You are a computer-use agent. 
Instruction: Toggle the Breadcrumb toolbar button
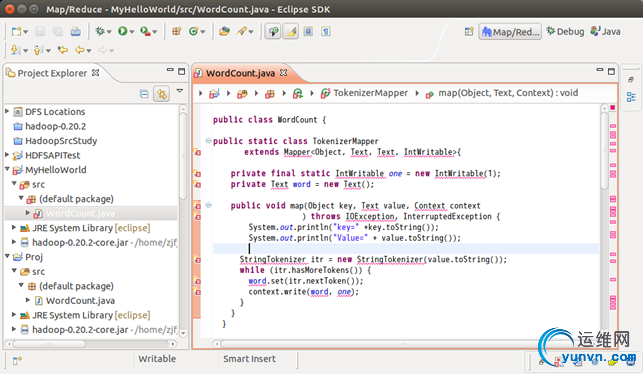tap(273, 32)
